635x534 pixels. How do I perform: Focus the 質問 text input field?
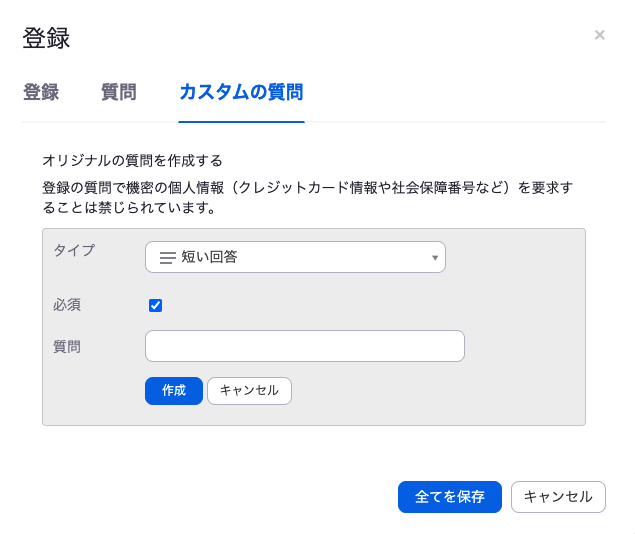305,346
